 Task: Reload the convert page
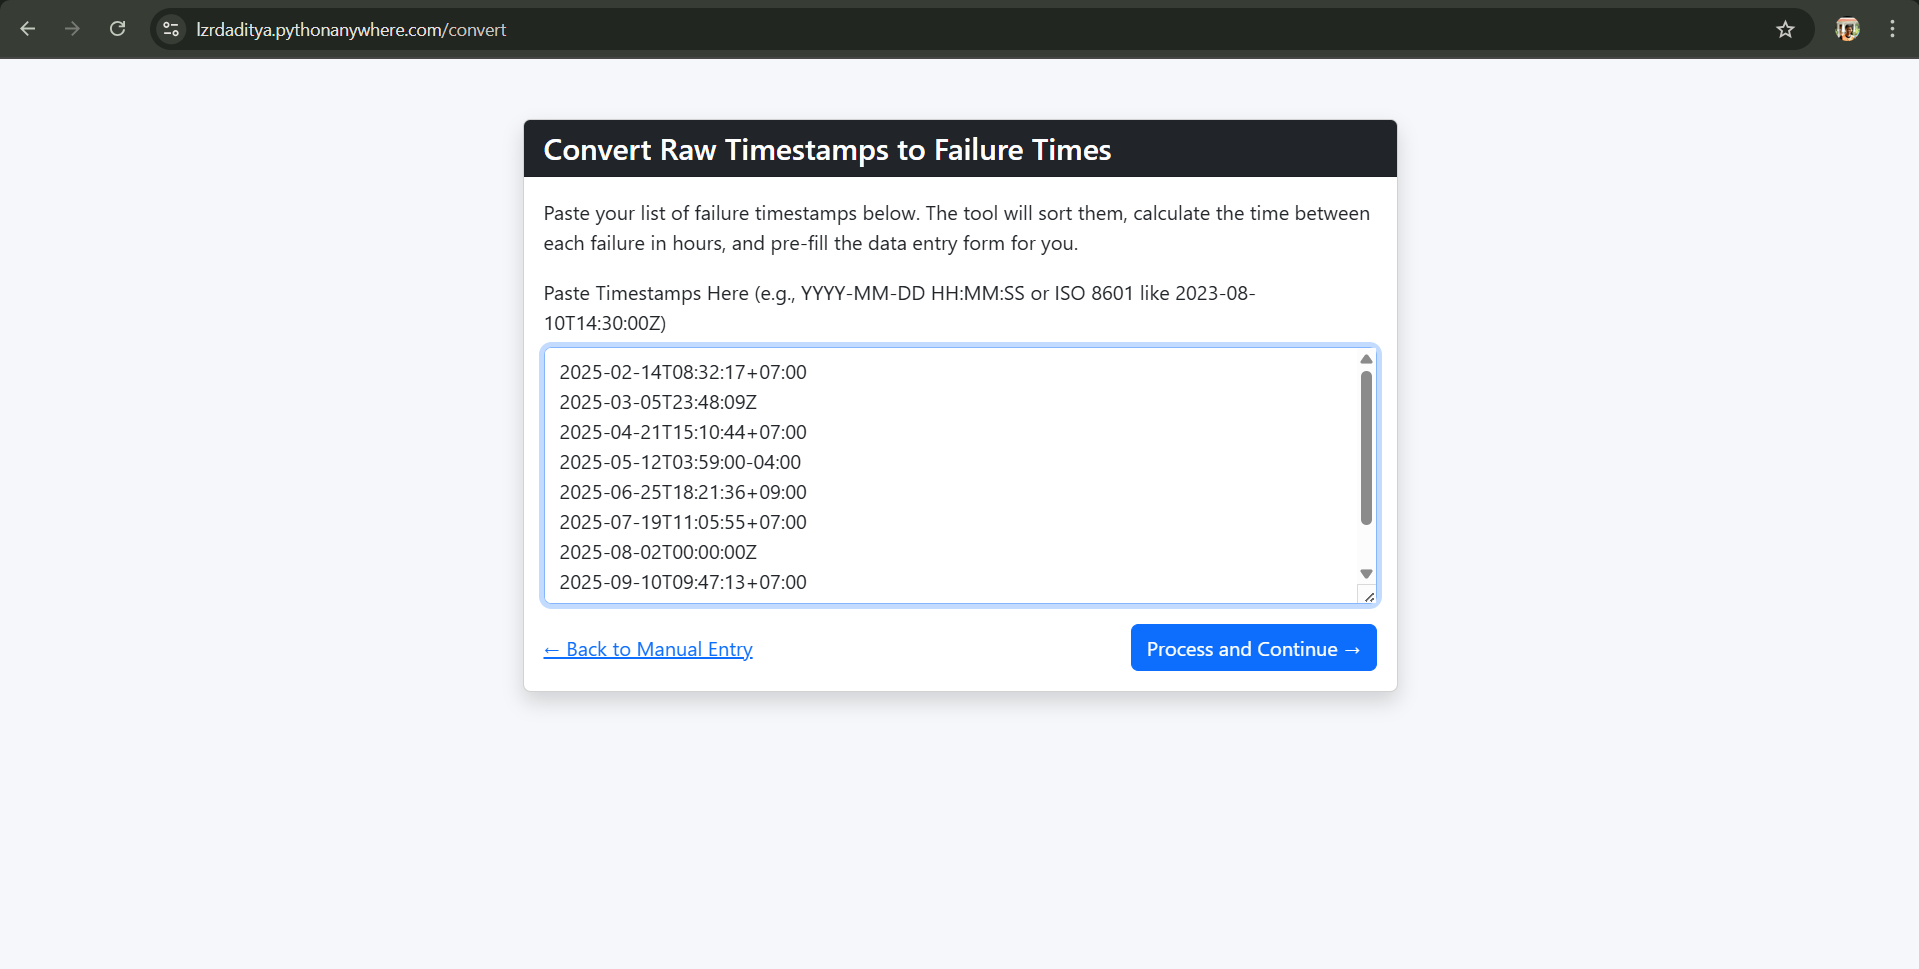[x=117, y=29]
